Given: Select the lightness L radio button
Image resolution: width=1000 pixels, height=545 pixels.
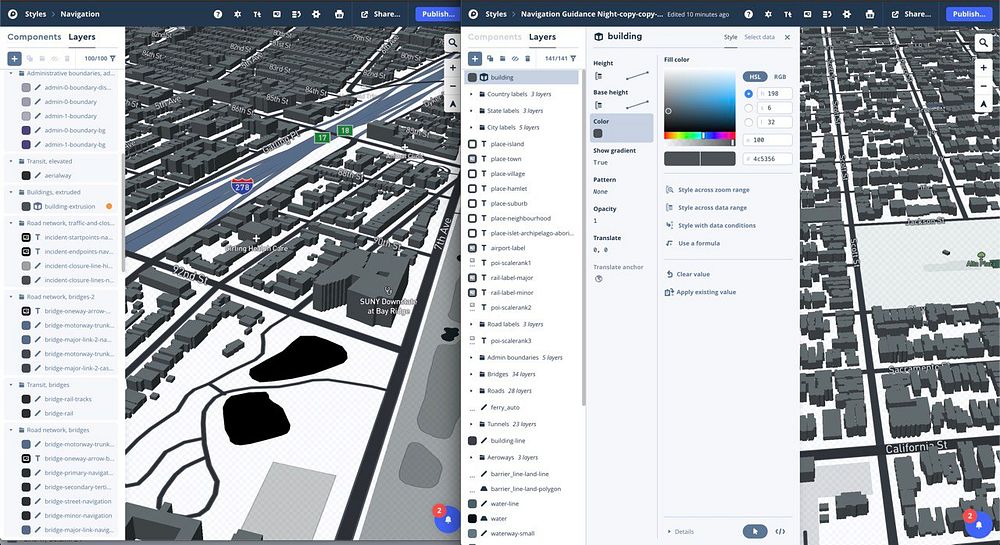Looking at the screenshot, I should pyautogui.click(x=749, y=122).
